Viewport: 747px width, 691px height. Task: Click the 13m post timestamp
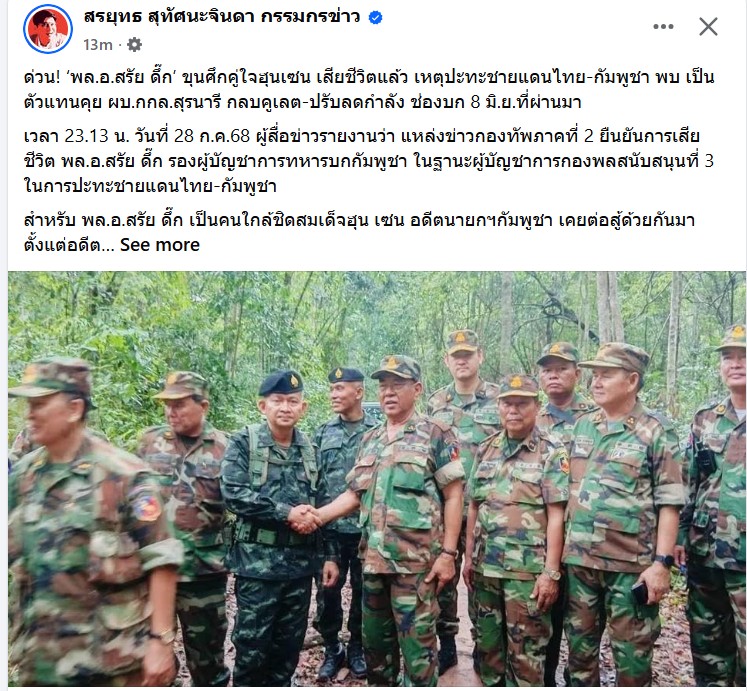click(98, 45)
